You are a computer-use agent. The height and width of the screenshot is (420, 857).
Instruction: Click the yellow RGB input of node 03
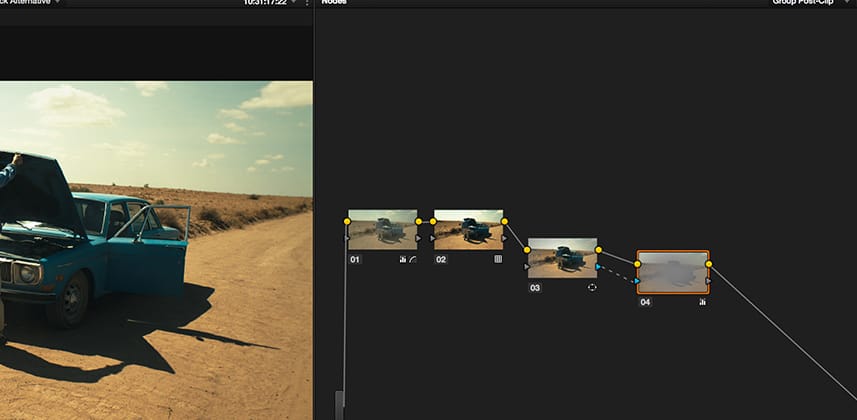(527, 250)
